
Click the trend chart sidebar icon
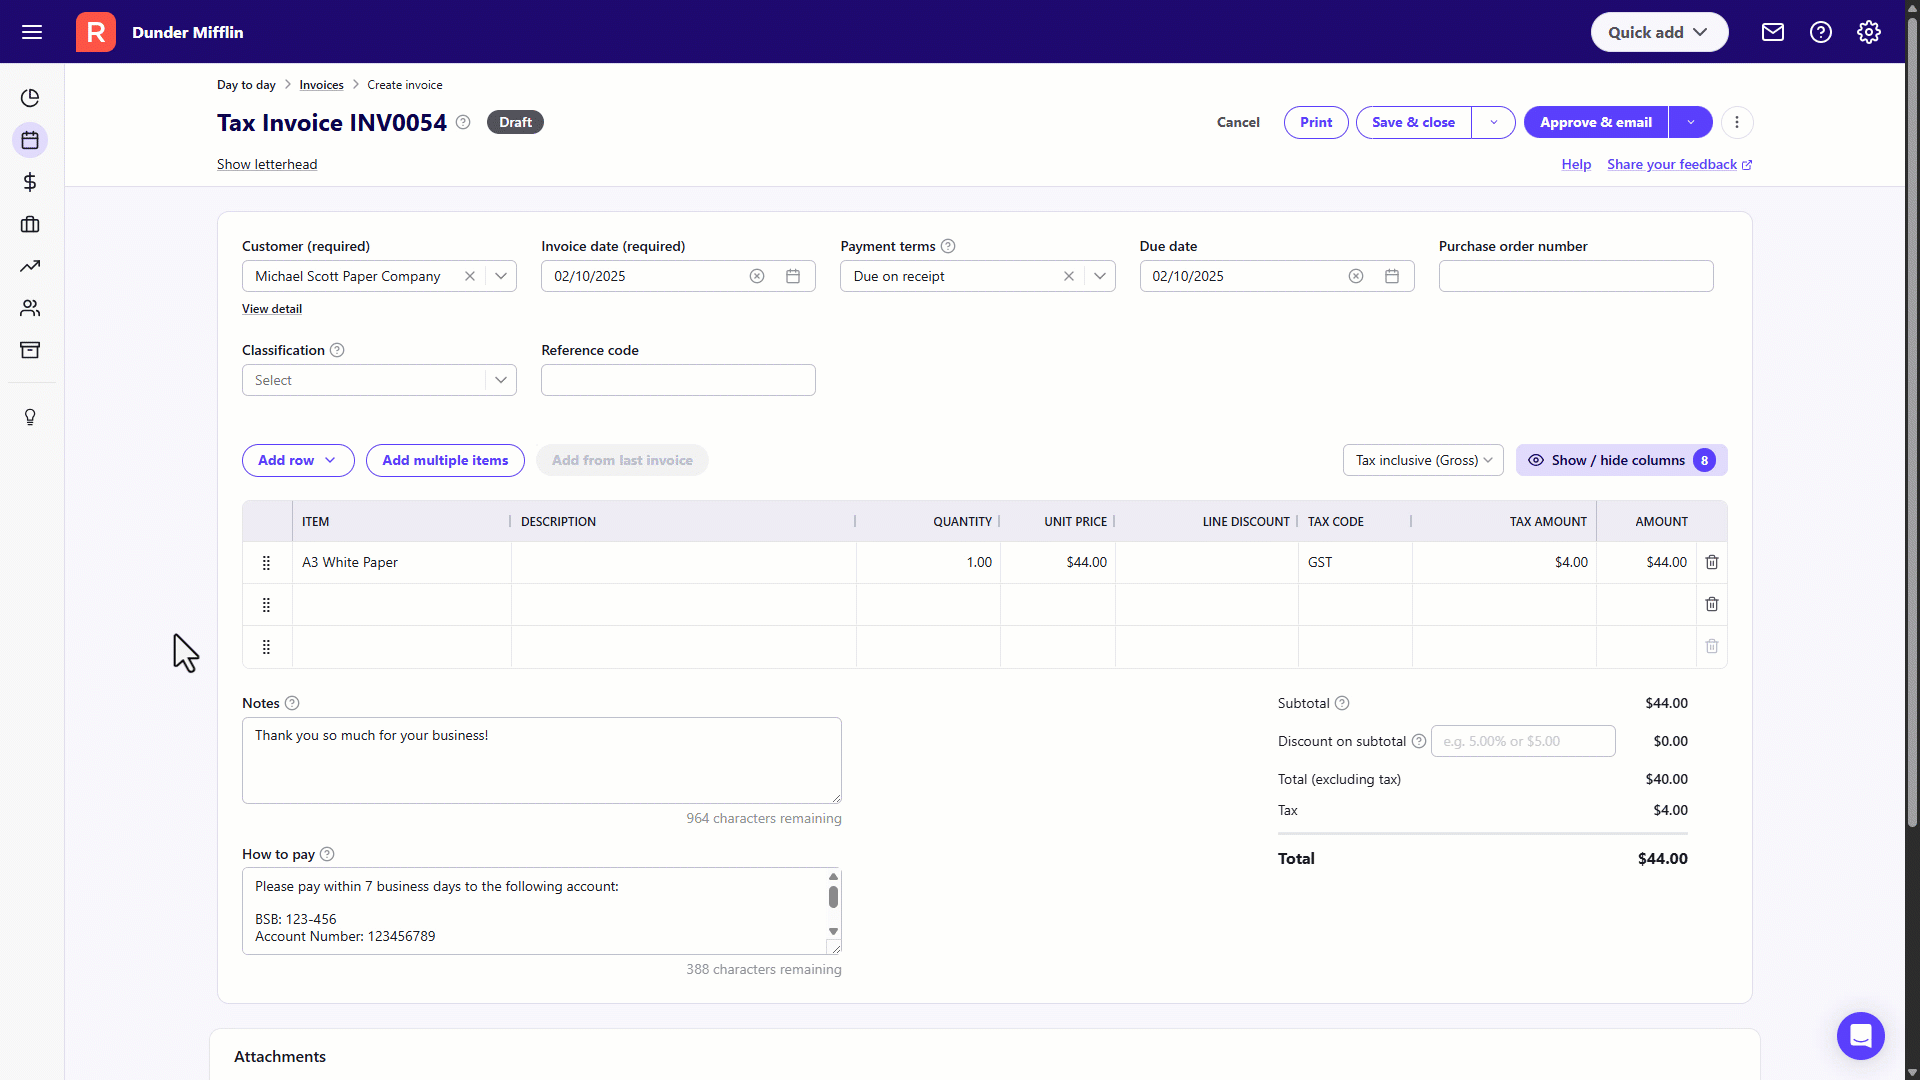[30, 266]
